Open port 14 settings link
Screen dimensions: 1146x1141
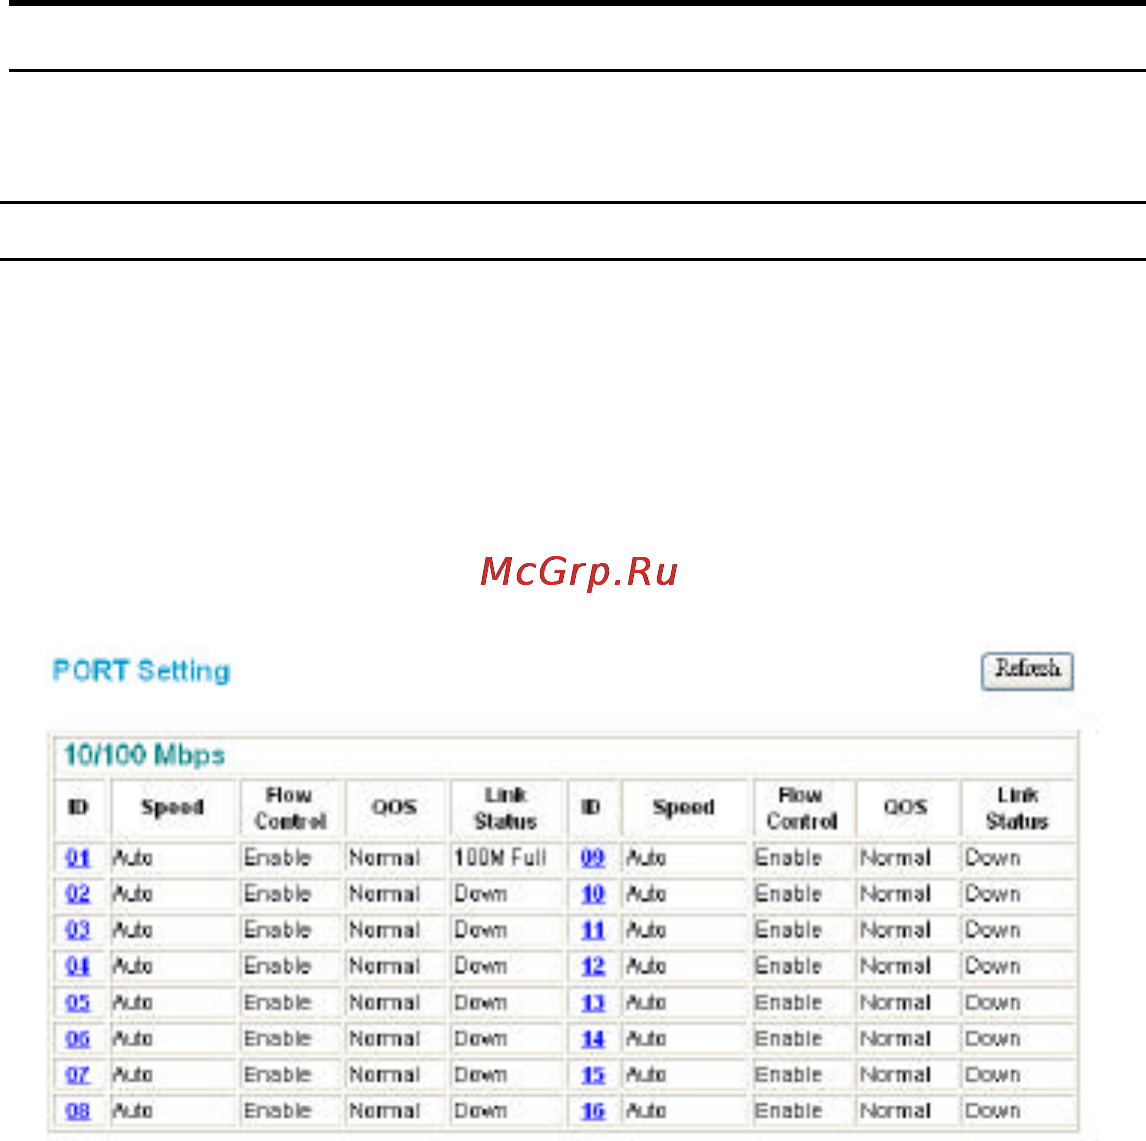[593, 1038]
